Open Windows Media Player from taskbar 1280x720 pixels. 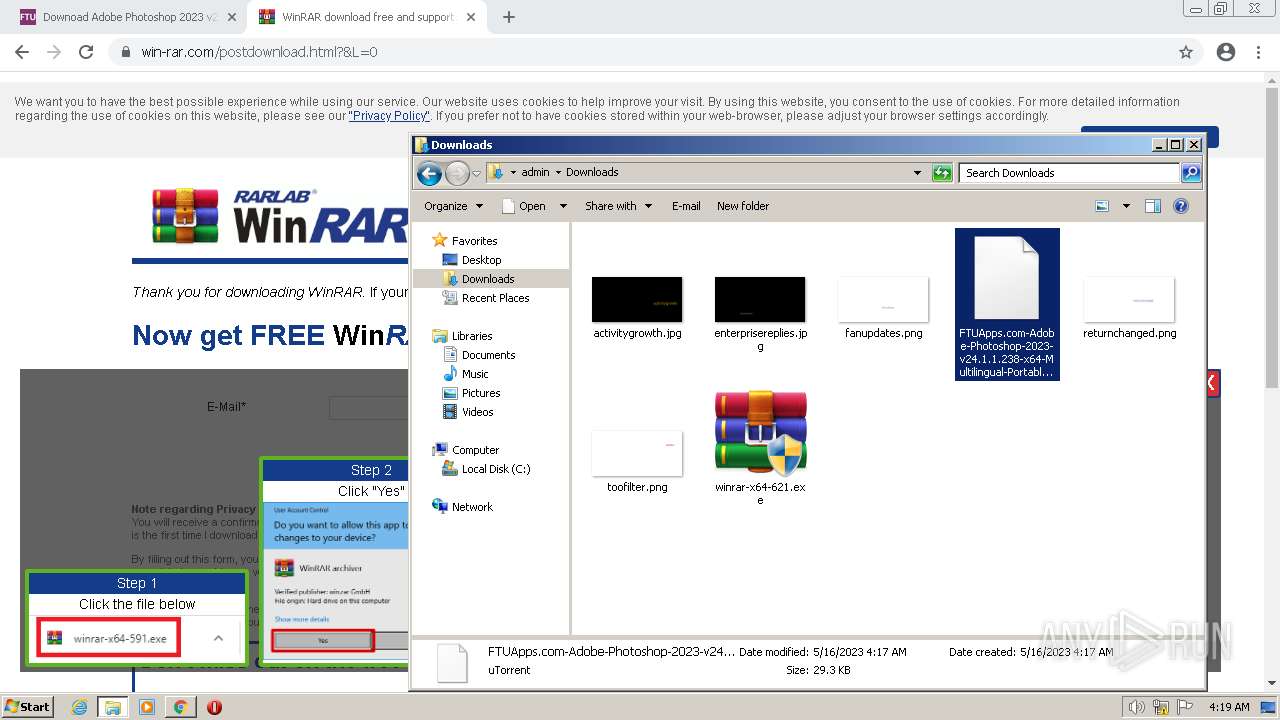point(146,707)
